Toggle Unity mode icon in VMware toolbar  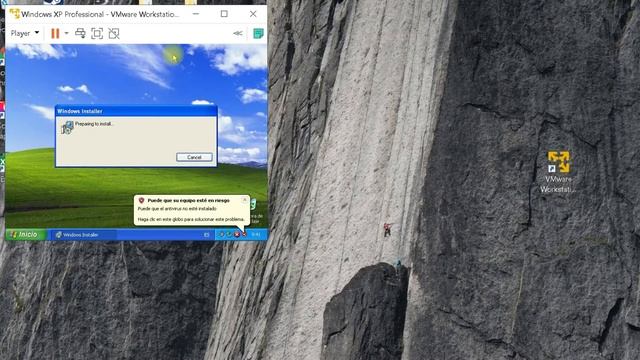pos(114,33)
